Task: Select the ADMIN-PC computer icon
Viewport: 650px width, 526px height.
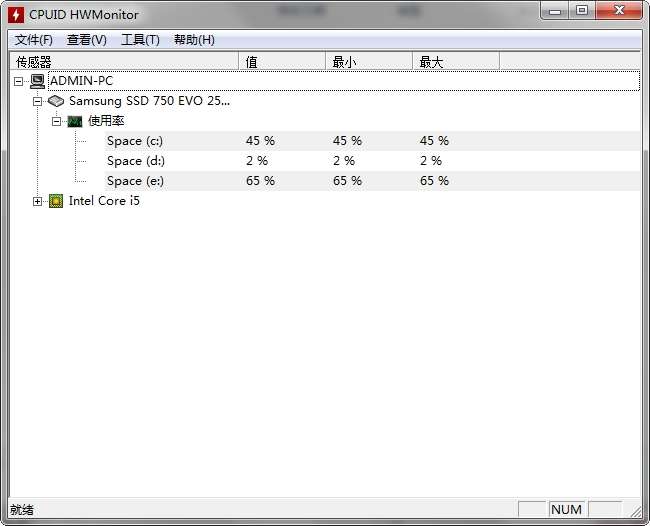Action: click(x=37, y=81)
